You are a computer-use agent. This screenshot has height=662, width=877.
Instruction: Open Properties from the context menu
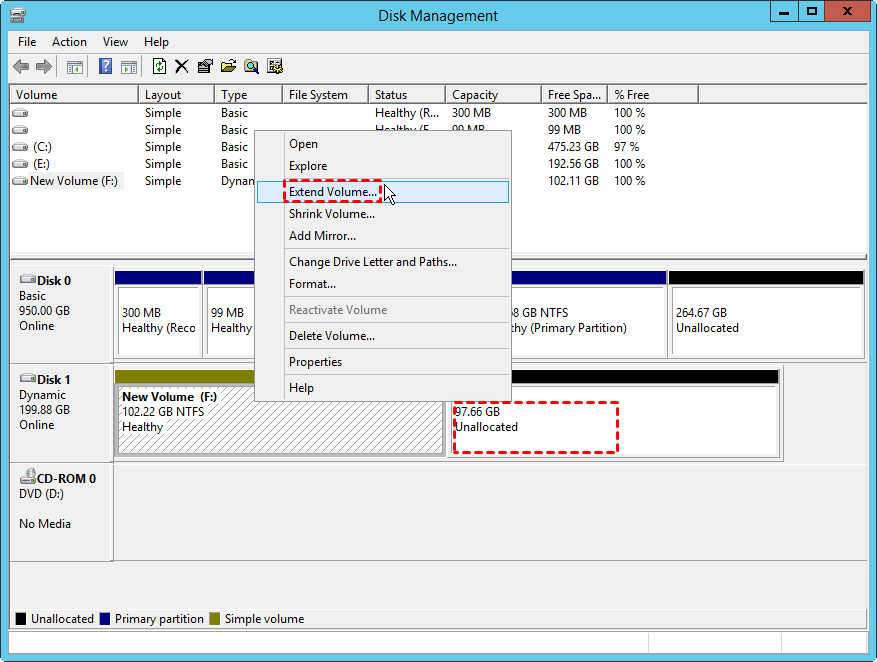[383, 362]
